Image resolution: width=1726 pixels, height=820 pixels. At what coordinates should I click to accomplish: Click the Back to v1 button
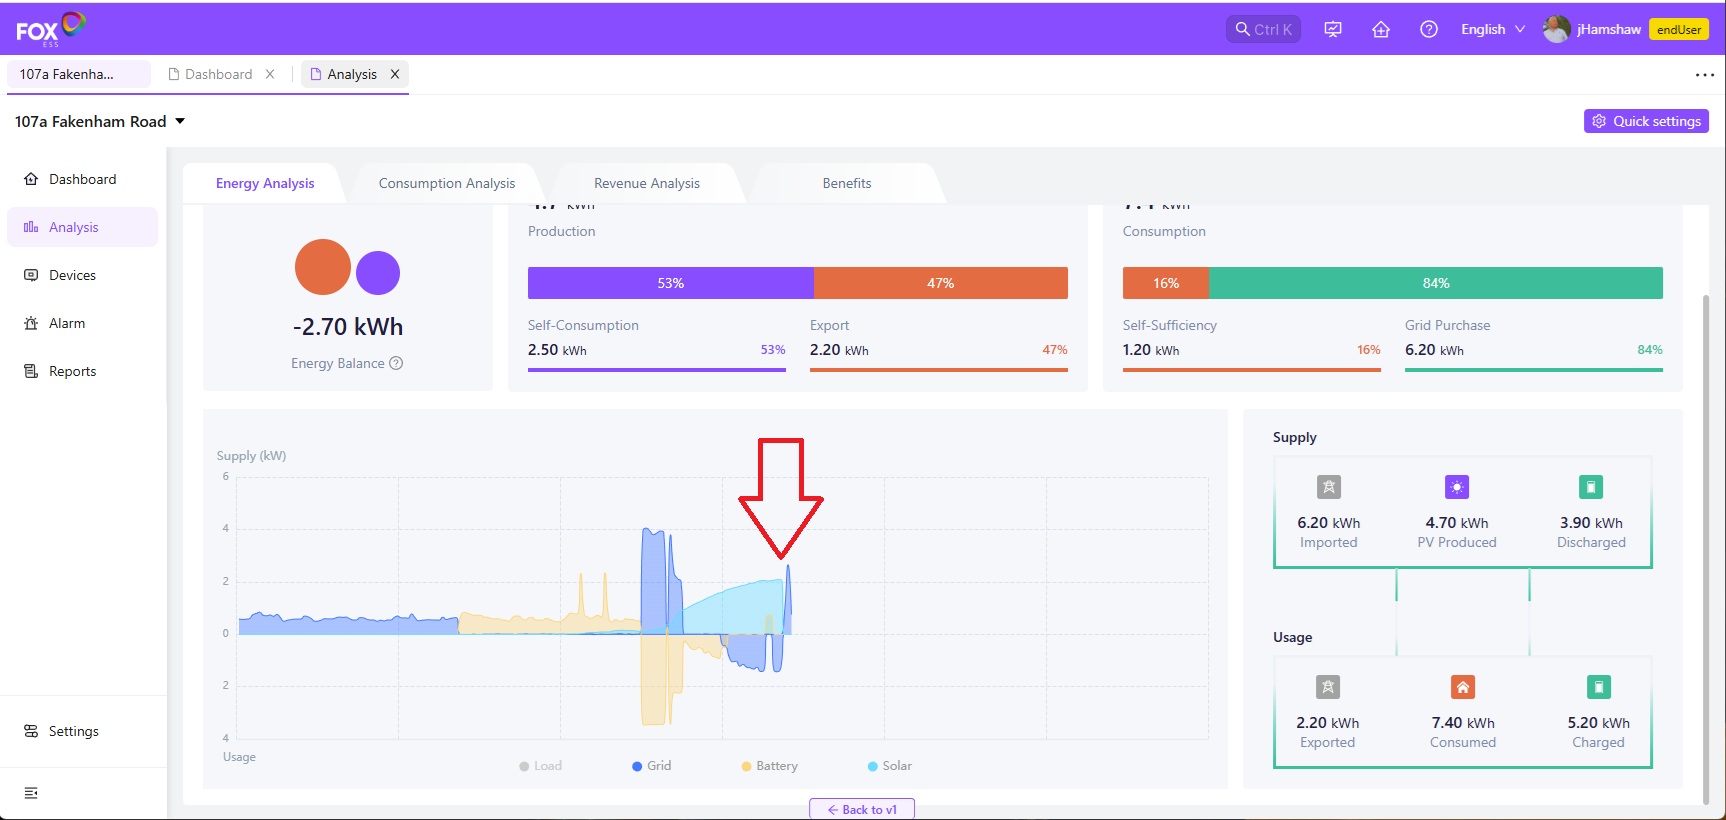pyautogui.click(x=862, y=809)
